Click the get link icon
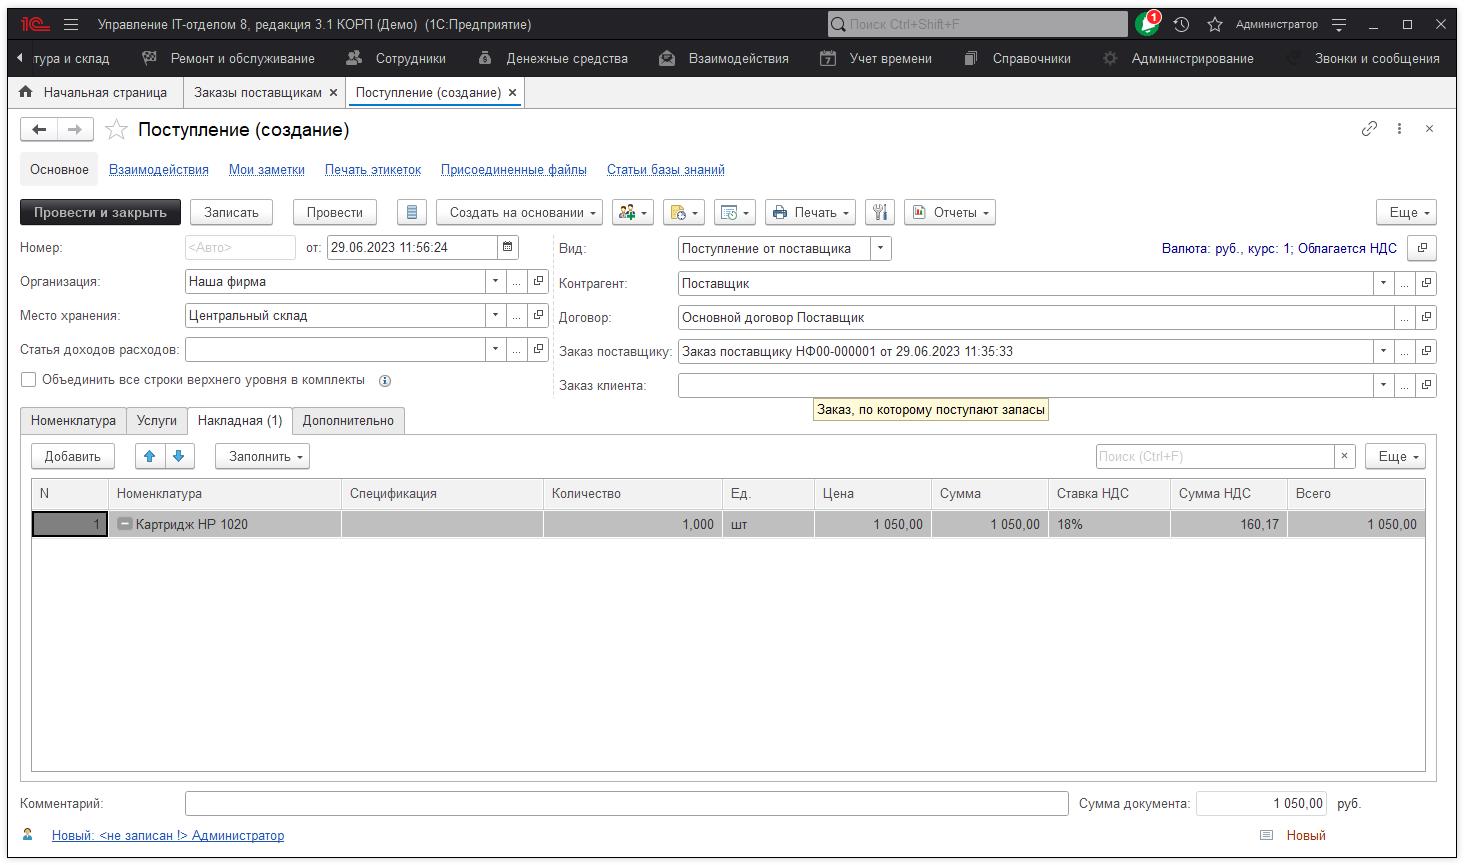Viewport: 1464px width, 865px height. [x=1369, y=129]
